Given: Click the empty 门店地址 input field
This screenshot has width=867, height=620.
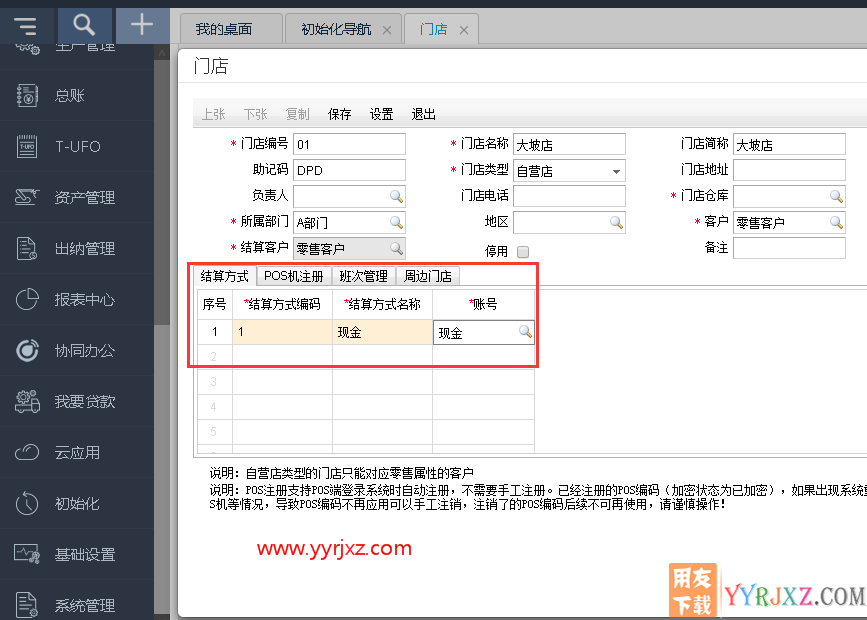Looking at the screenshot, I should pos(789,170).
